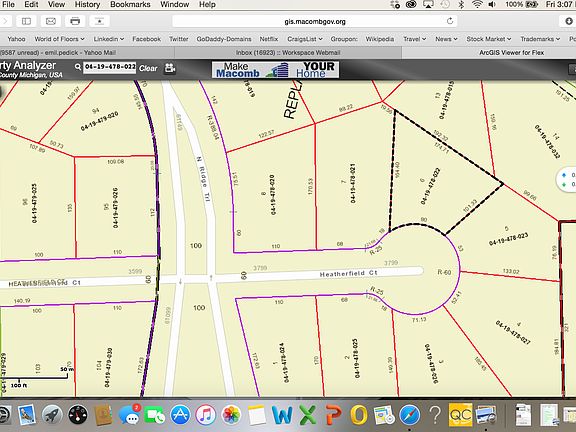This screenshot has width=576, height=432.
Task: Open Microsoft Word from the dock
Action: pyautogui.click(x=282, y=415)
